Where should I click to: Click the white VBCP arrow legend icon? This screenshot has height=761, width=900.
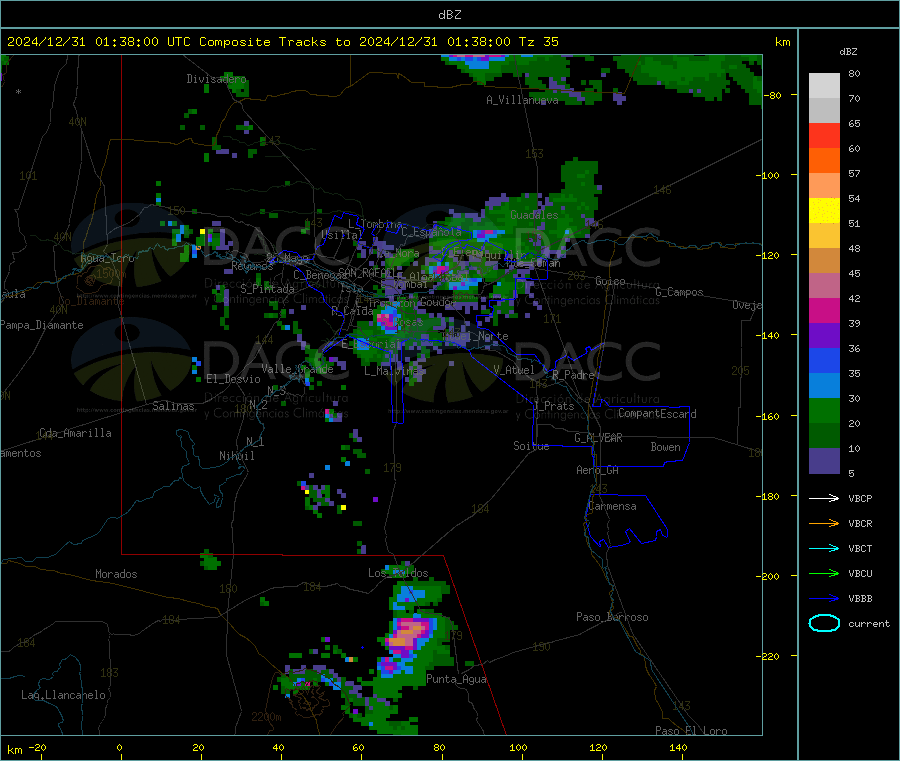pyautogui.click(x=824, y=498)
